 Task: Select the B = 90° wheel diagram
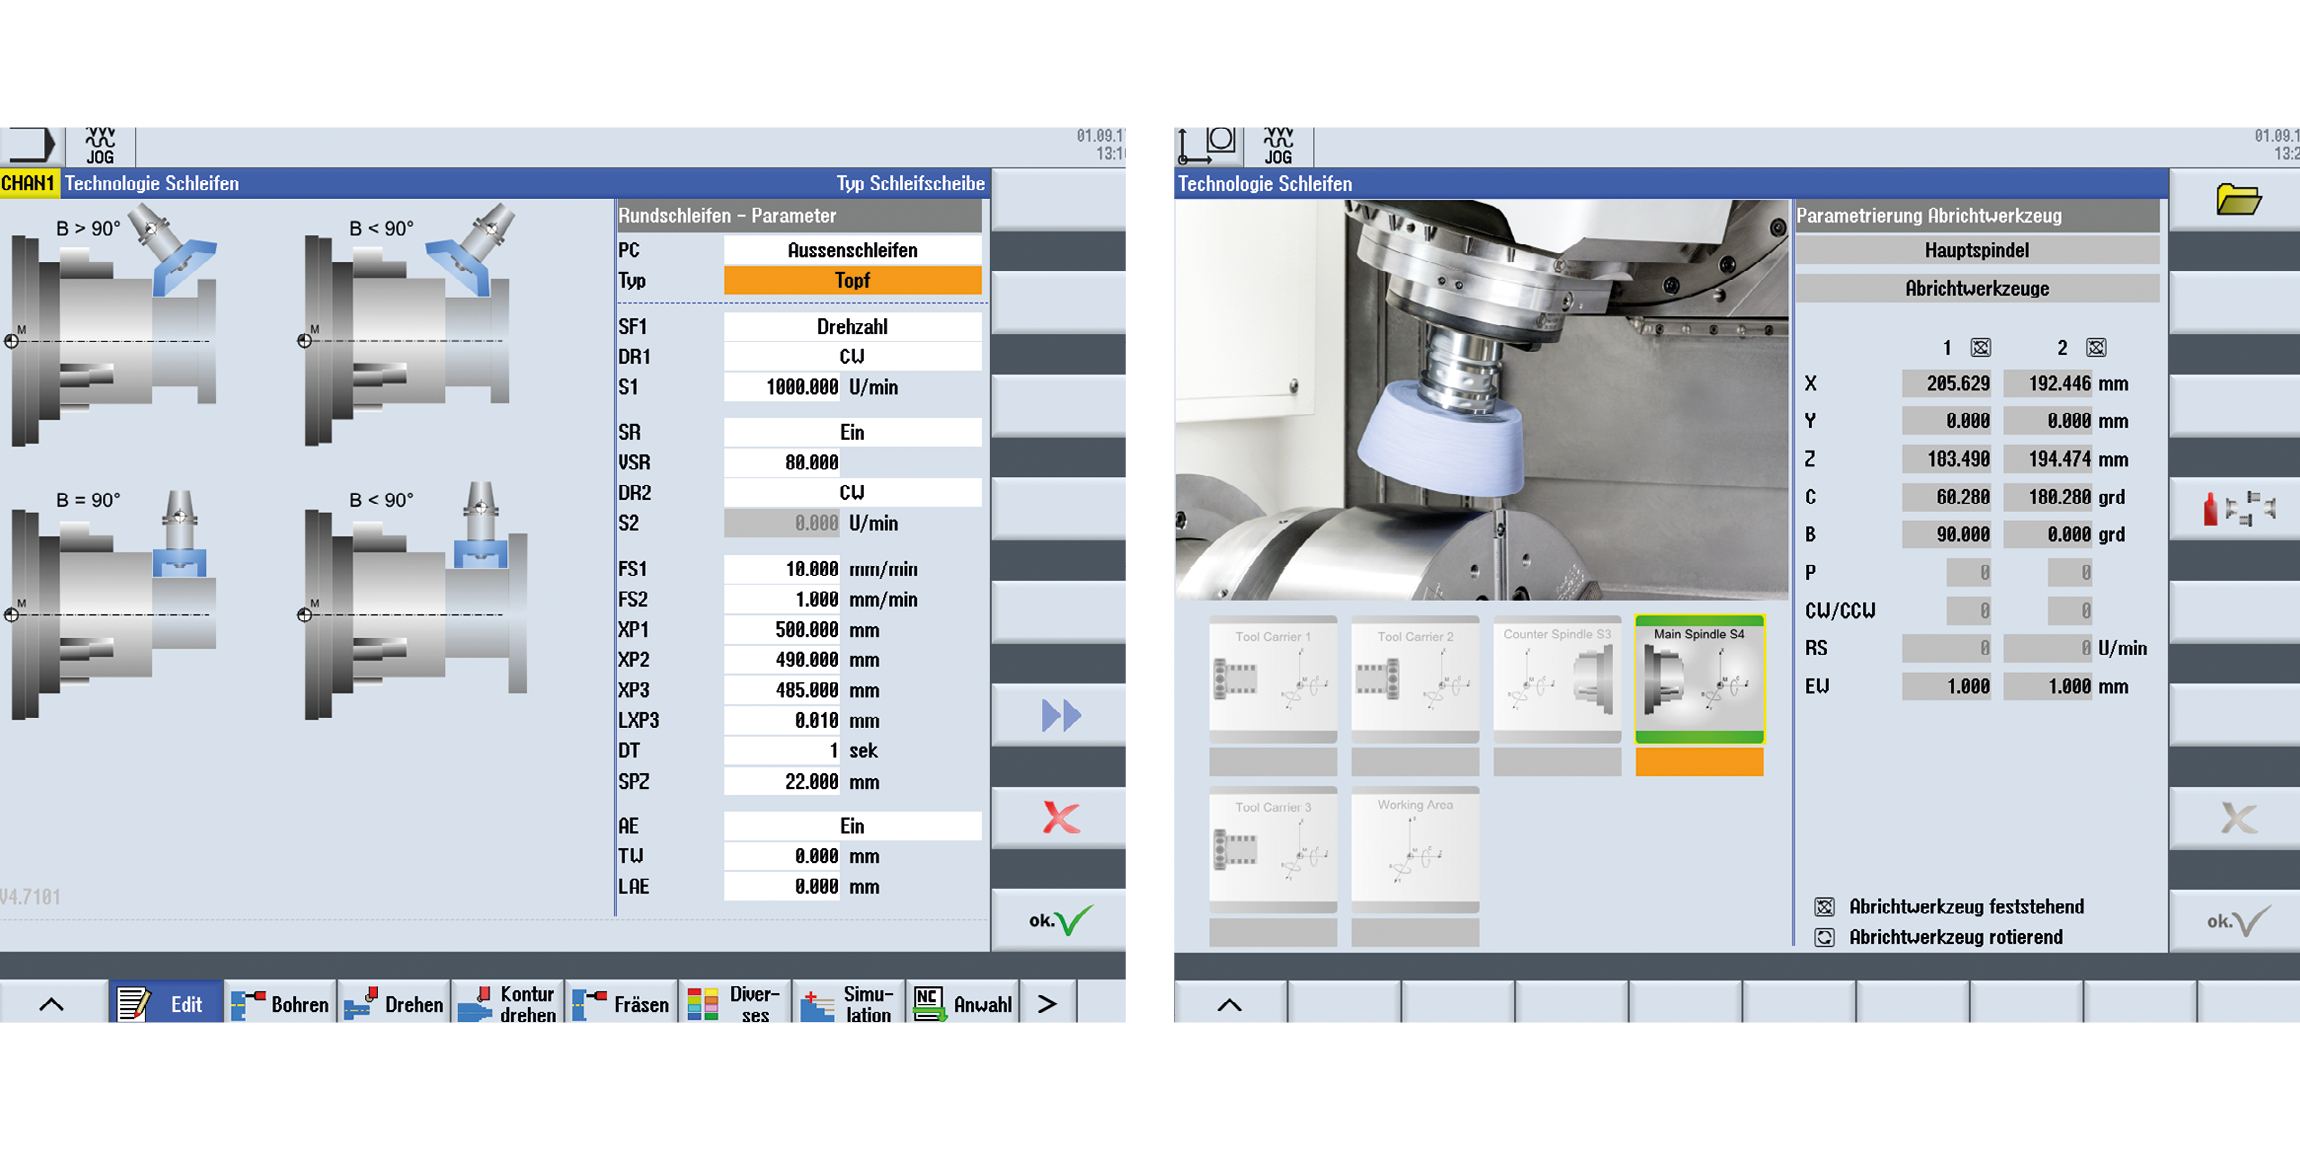(115, 603)
